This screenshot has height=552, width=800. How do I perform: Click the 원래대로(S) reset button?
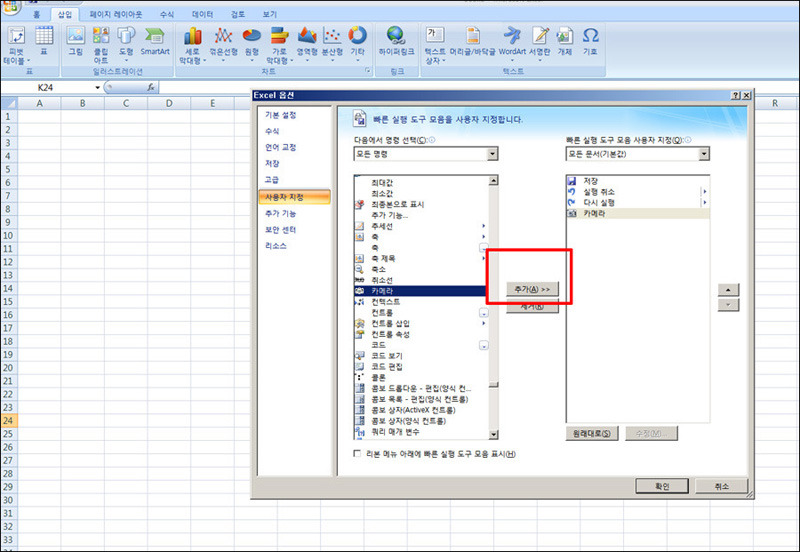[591, 433]
